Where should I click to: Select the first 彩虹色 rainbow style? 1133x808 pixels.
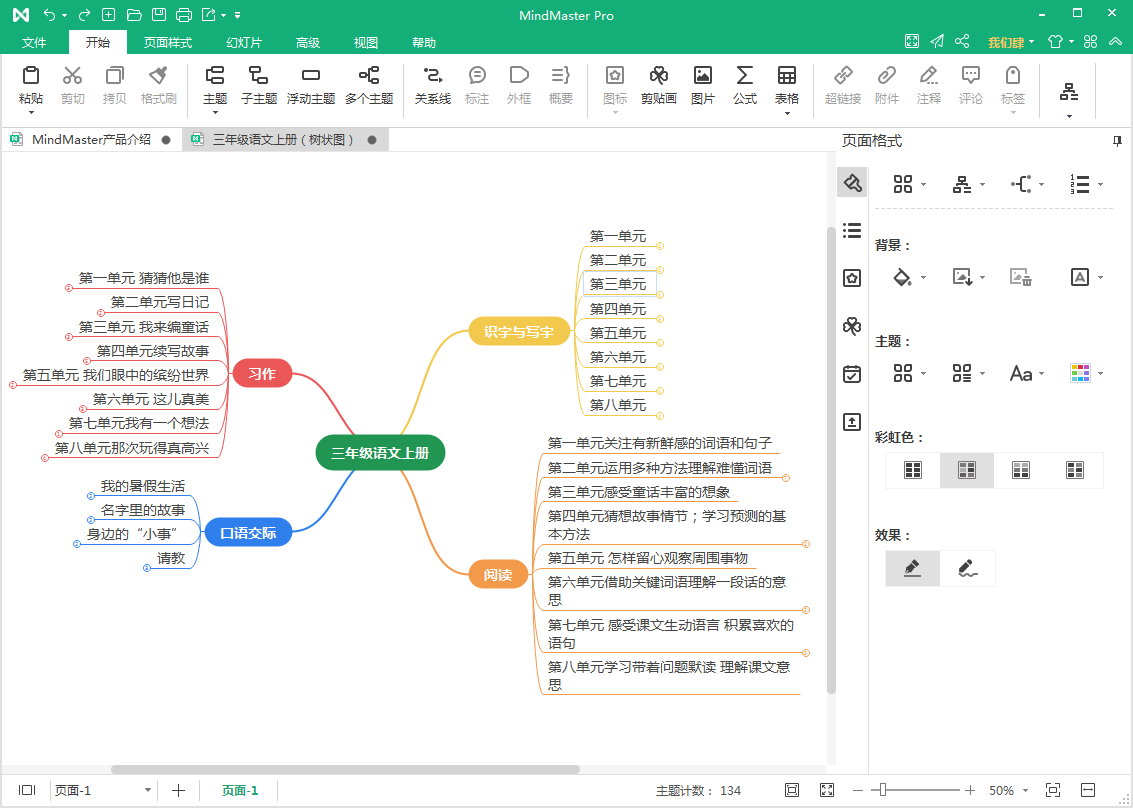click(913, 470)
